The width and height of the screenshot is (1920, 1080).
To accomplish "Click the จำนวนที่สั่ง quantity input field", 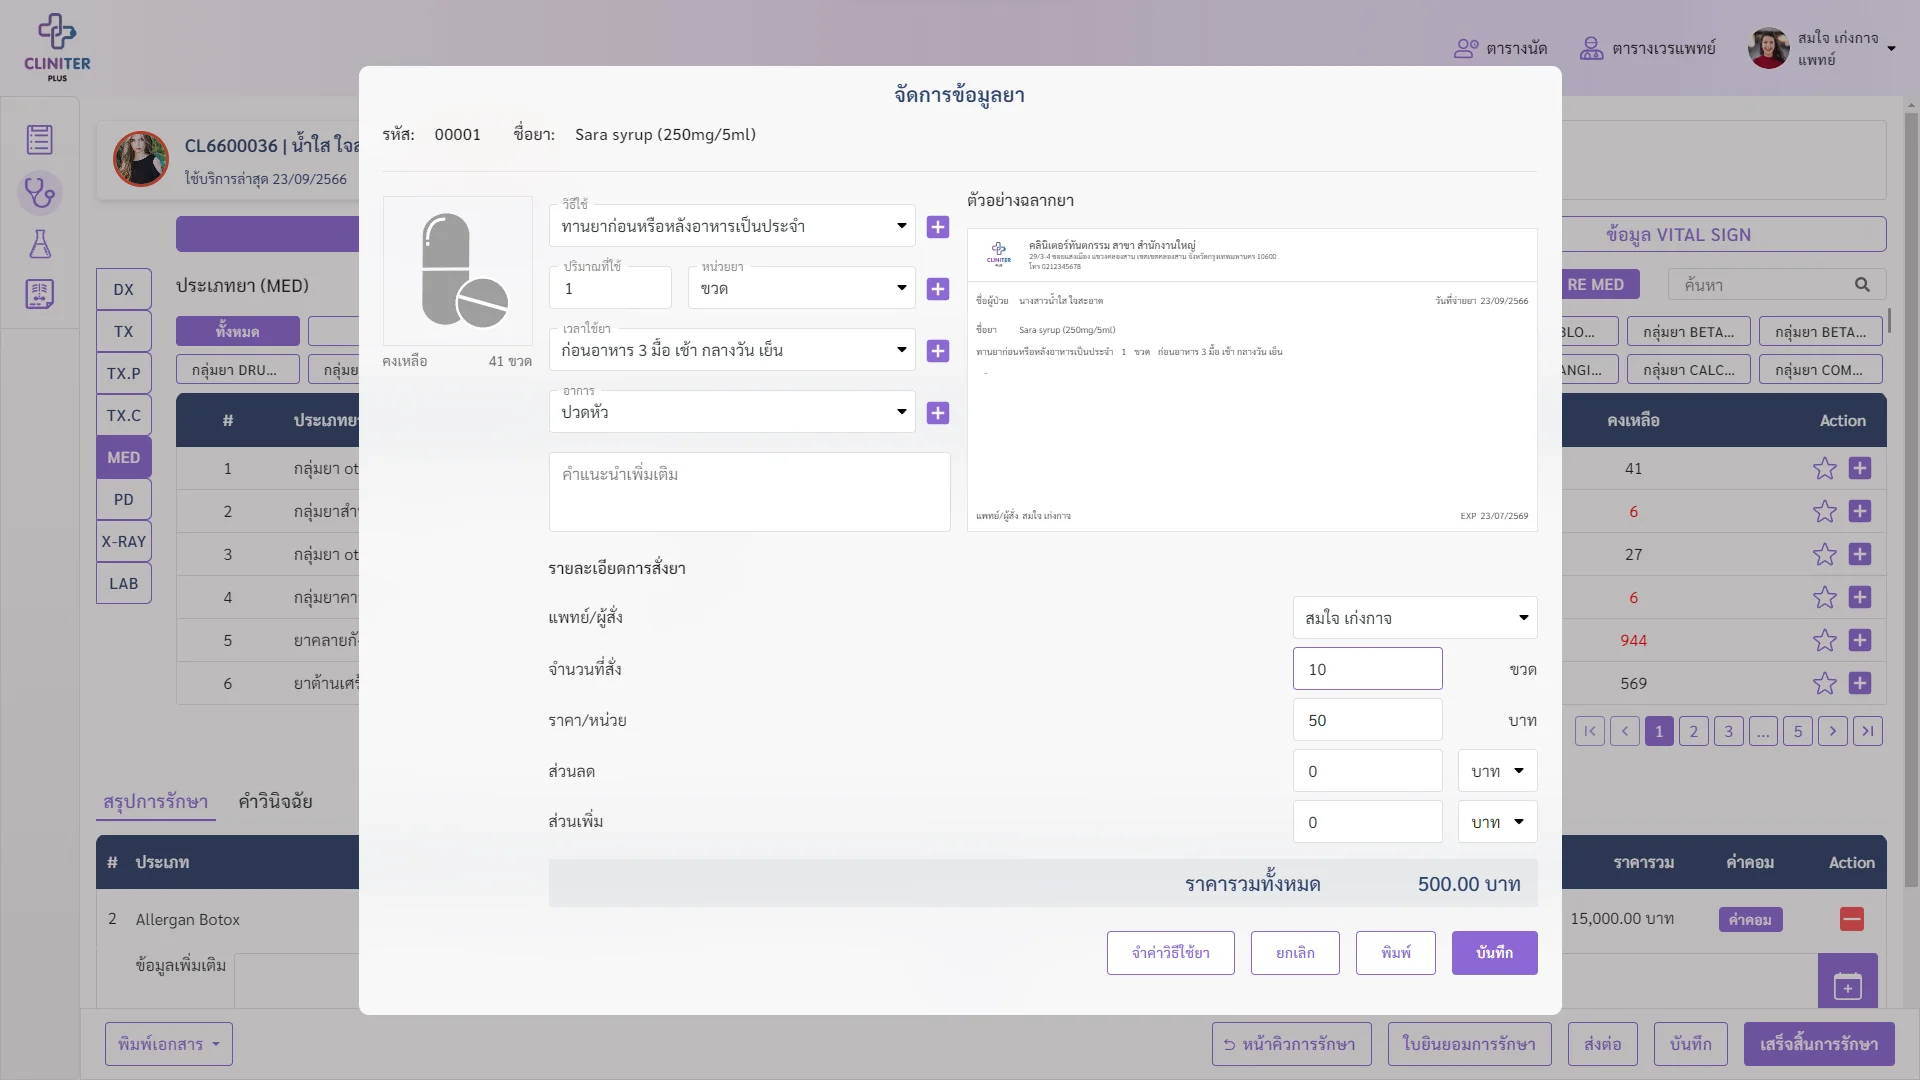I will click(x=1367, y=669).
